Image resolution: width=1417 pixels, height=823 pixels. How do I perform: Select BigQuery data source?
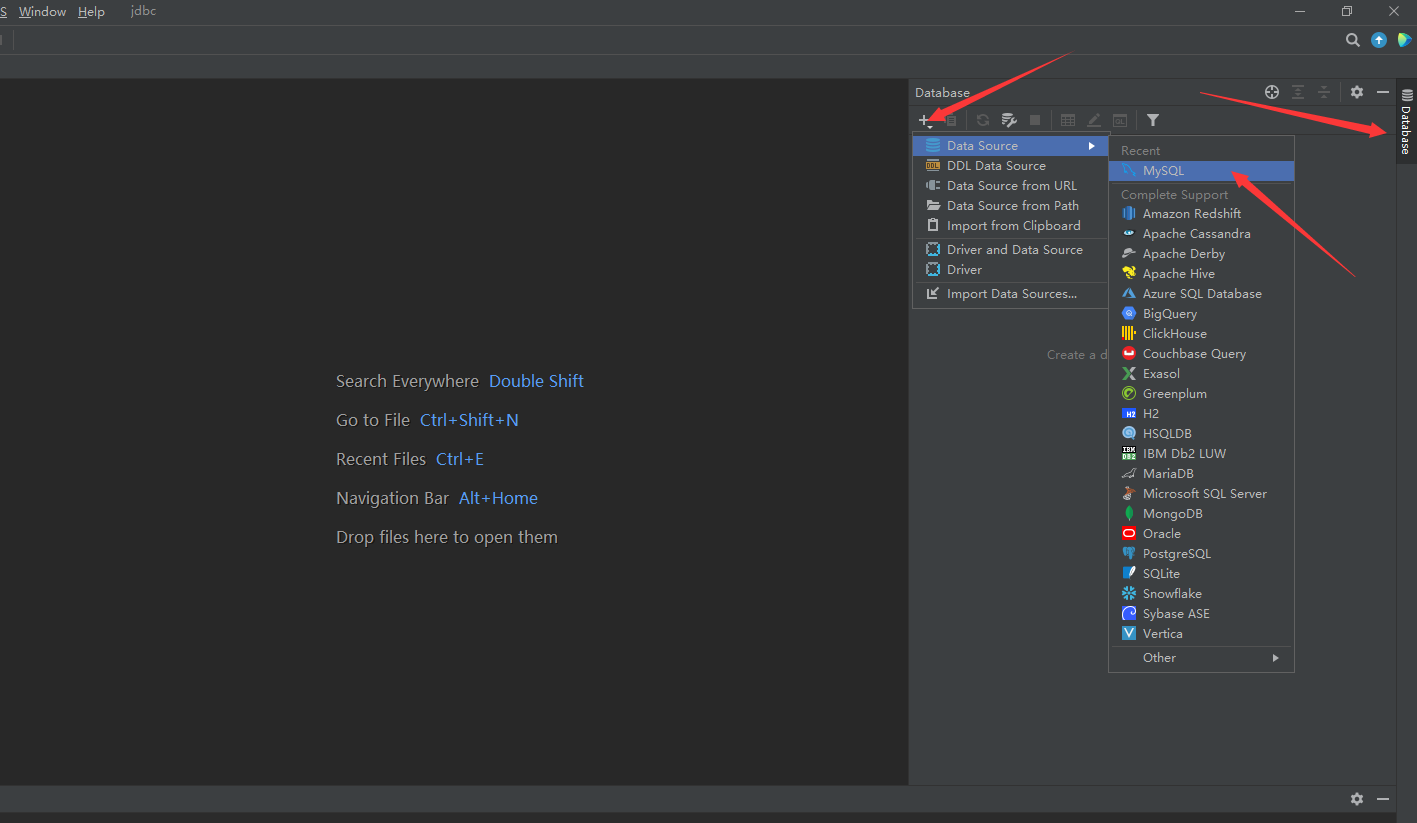[x=1201, y=314]
